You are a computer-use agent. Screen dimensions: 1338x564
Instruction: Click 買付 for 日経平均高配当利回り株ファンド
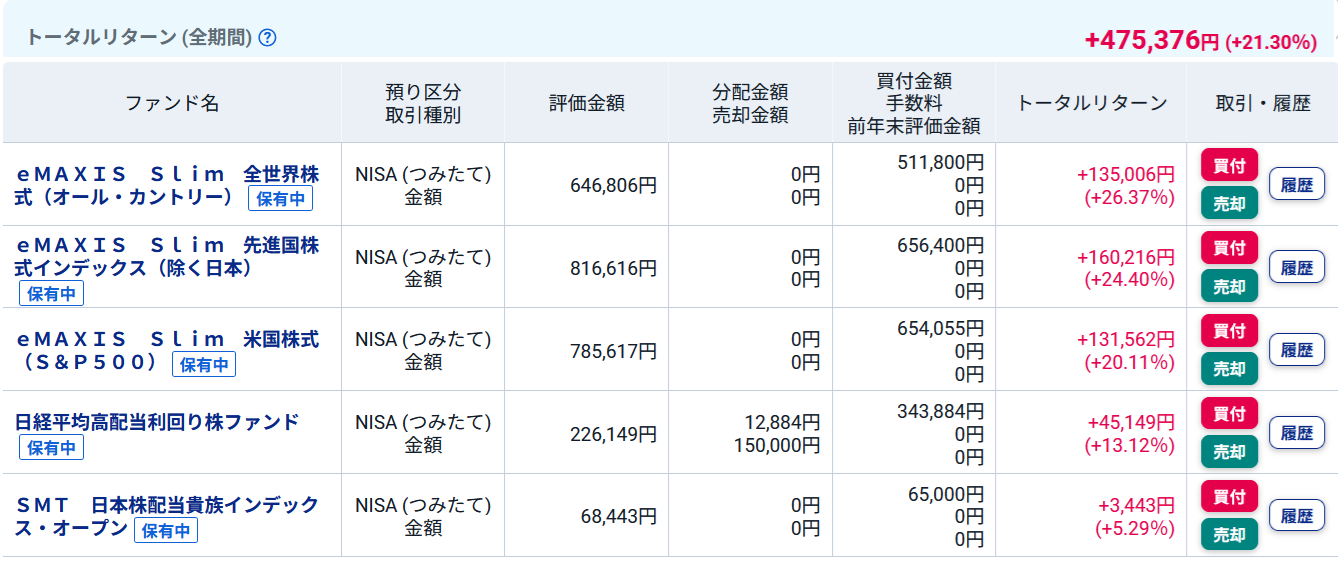tap(1229, 413)
